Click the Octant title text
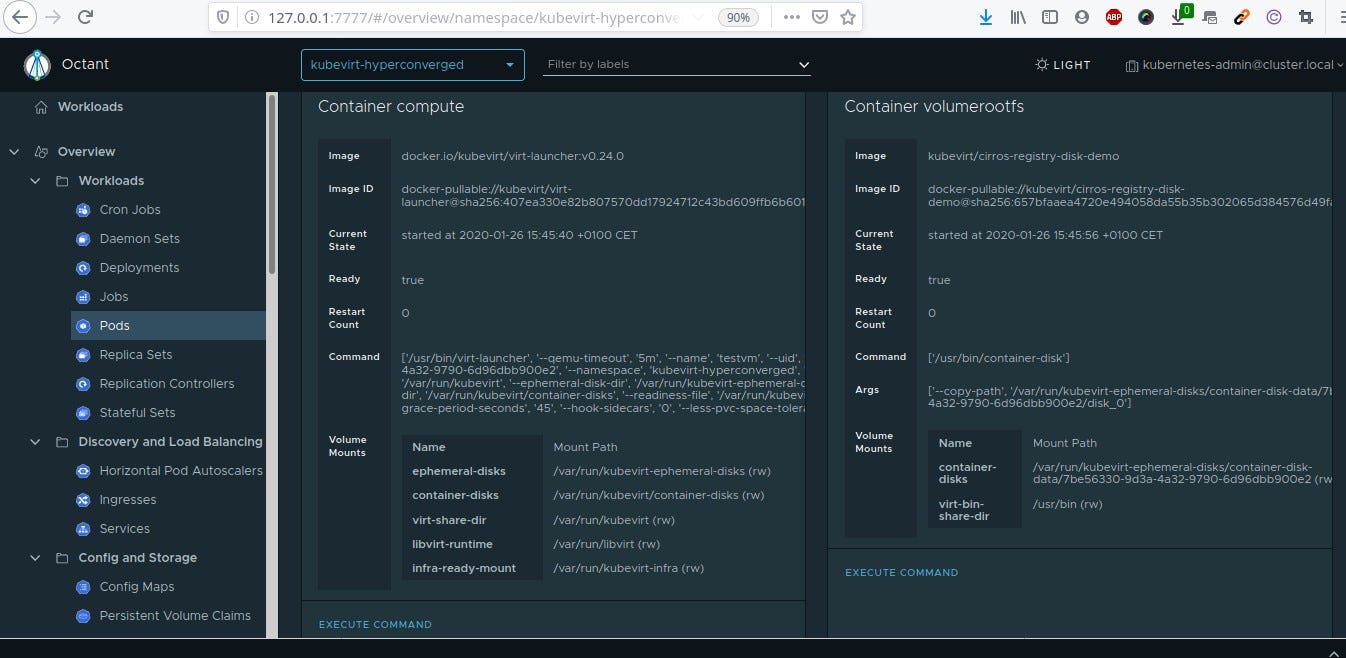This screenshot has width=1346, height=658. 85,64
